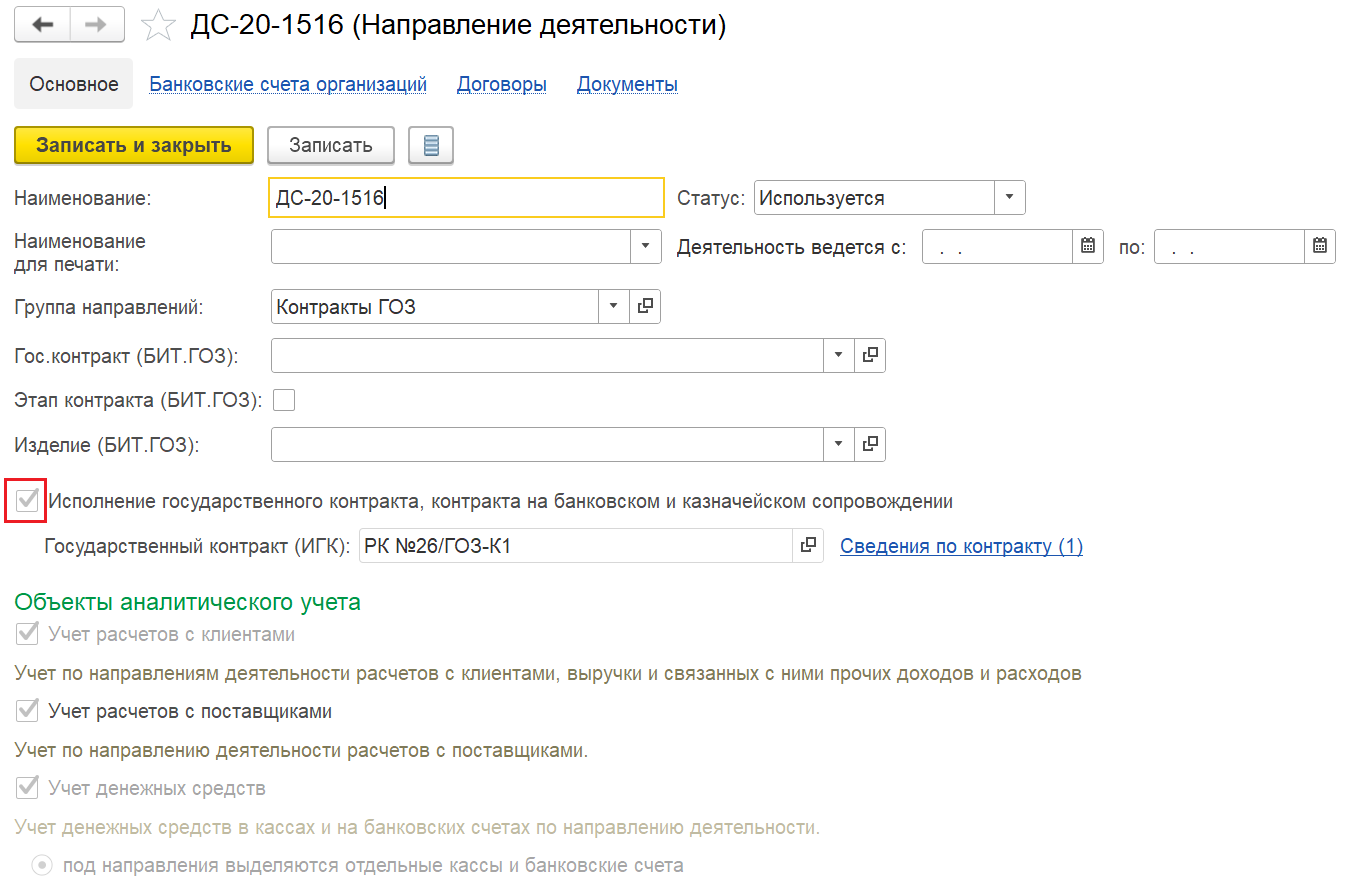This screenshot has width=1360, height=883.
Task: Open the РК №26/ГОЗ-К1 contract card icon
Action: (x=808, y=546)
